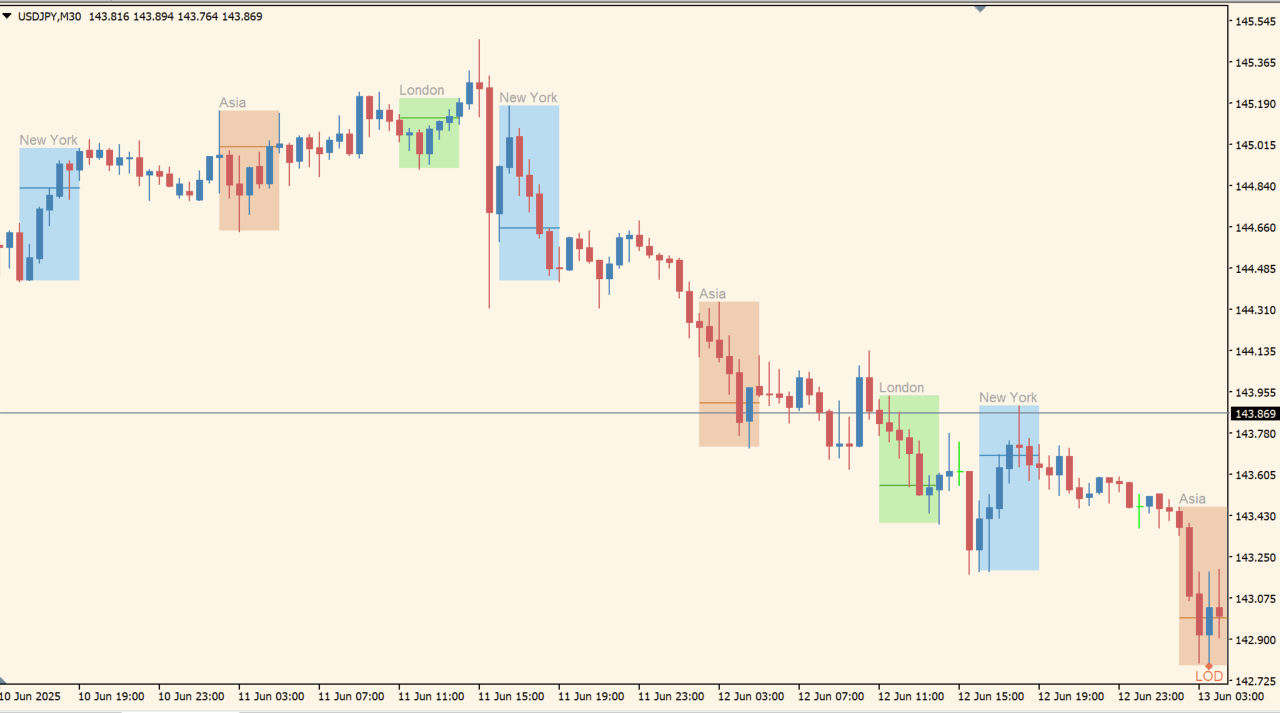Click the LOD label text
Screen dimensions: 1280x713
pyautogui.click(x=1209, y=677)
